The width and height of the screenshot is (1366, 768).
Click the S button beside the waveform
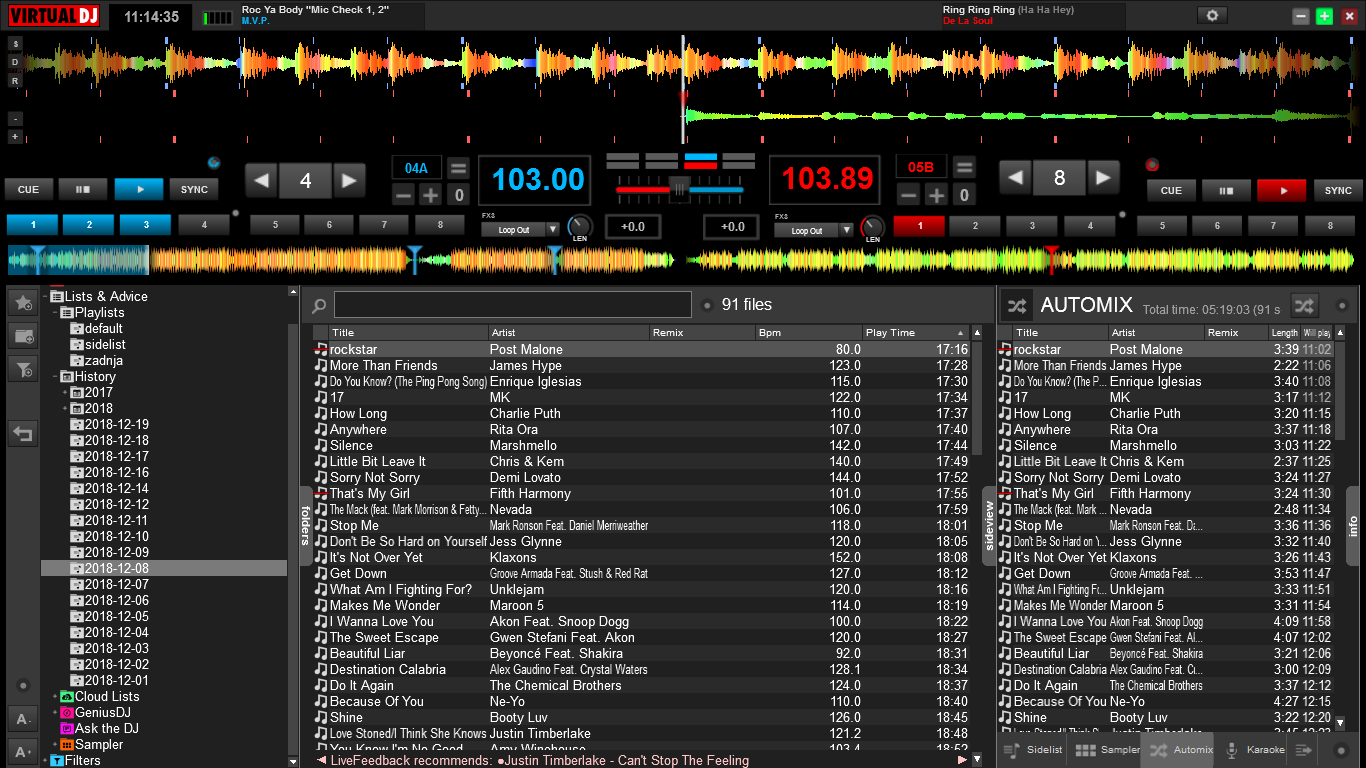click(x=15, y=44)
